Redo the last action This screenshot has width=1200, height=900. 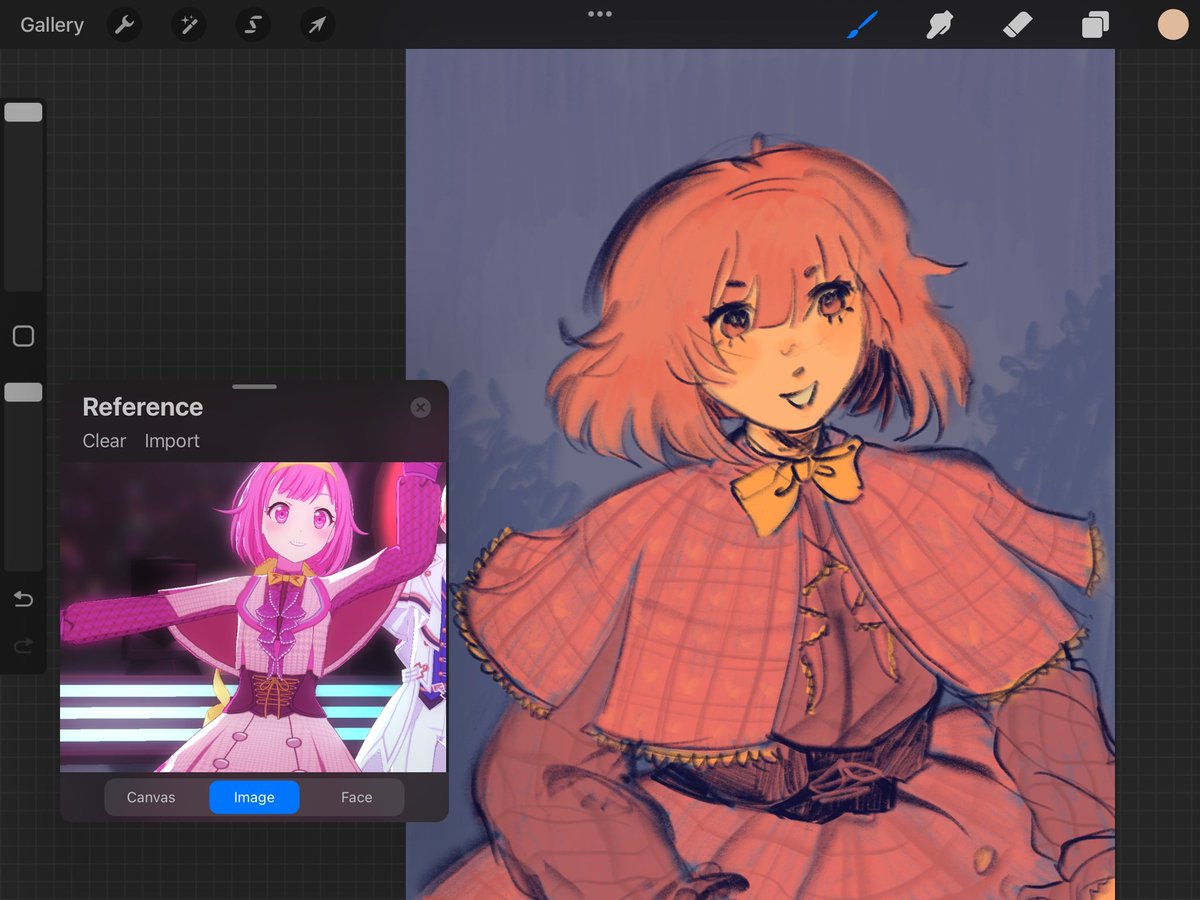pyautogui.click(x=23, y=646)
